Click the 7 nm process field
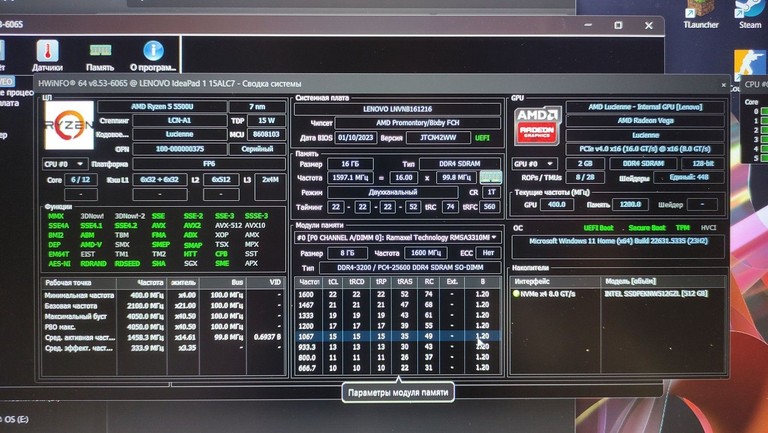 pos(257,106)
